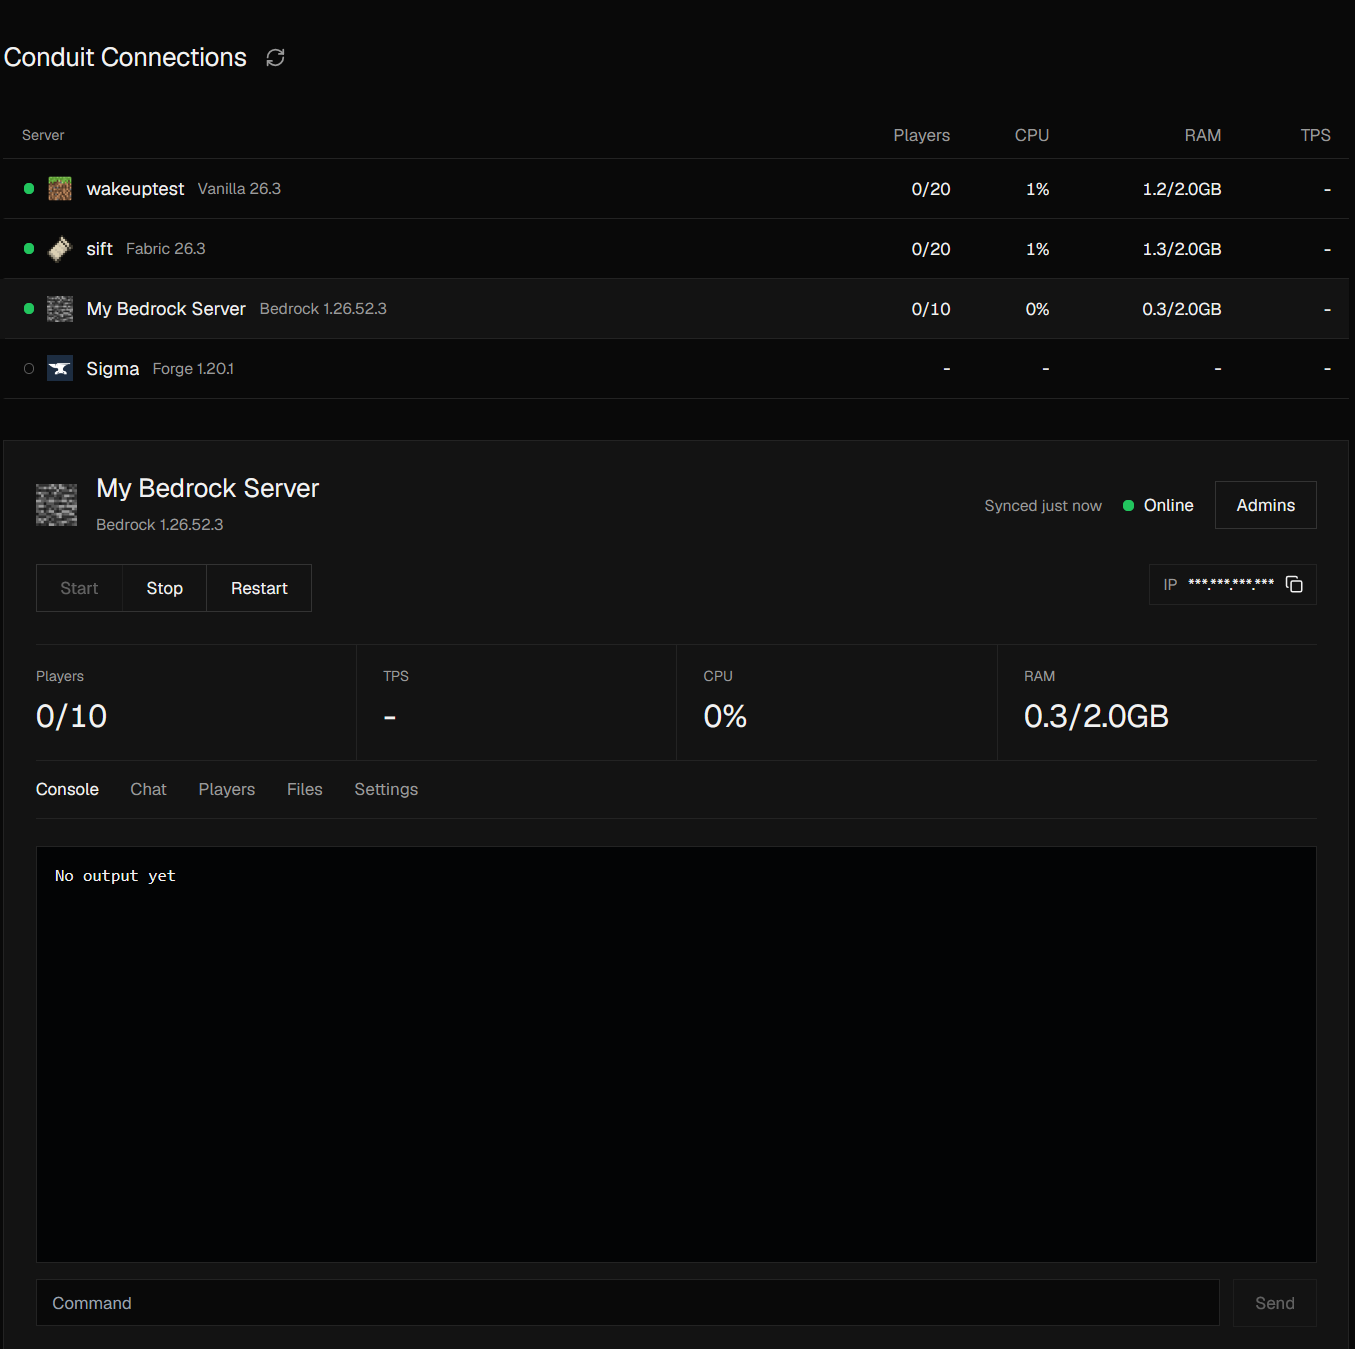Click the CPU column header
1355x1349 pixels.
[1032, 135]
